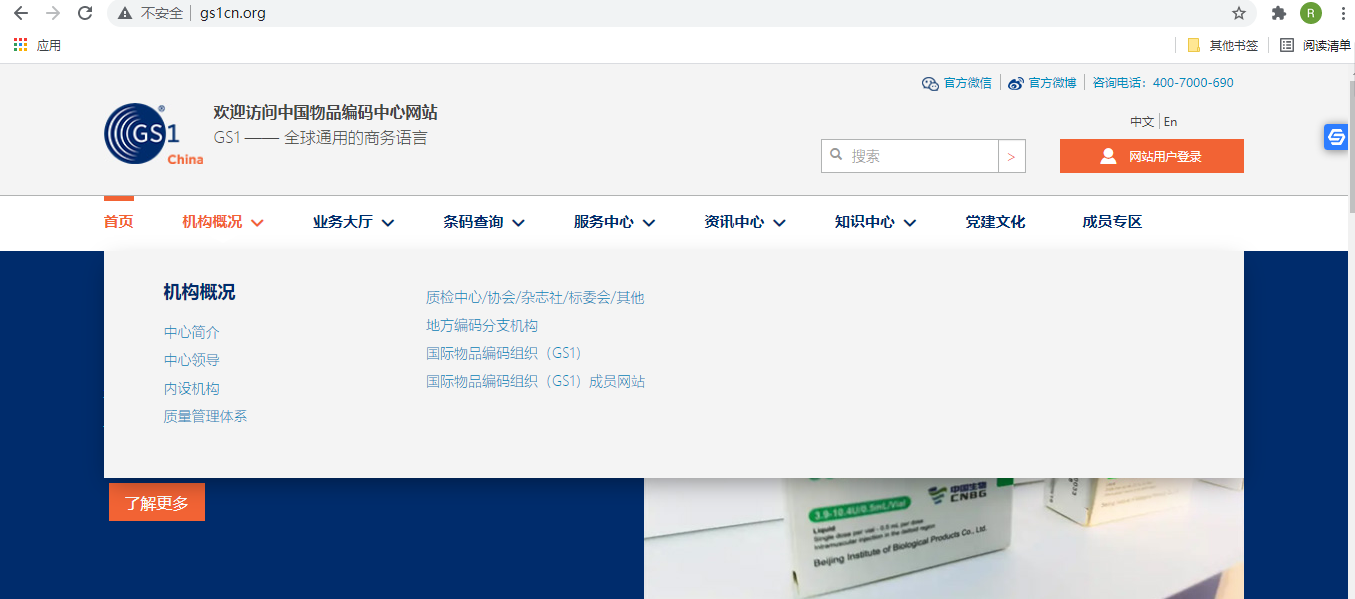Switch site language to En

[1170, 121]
